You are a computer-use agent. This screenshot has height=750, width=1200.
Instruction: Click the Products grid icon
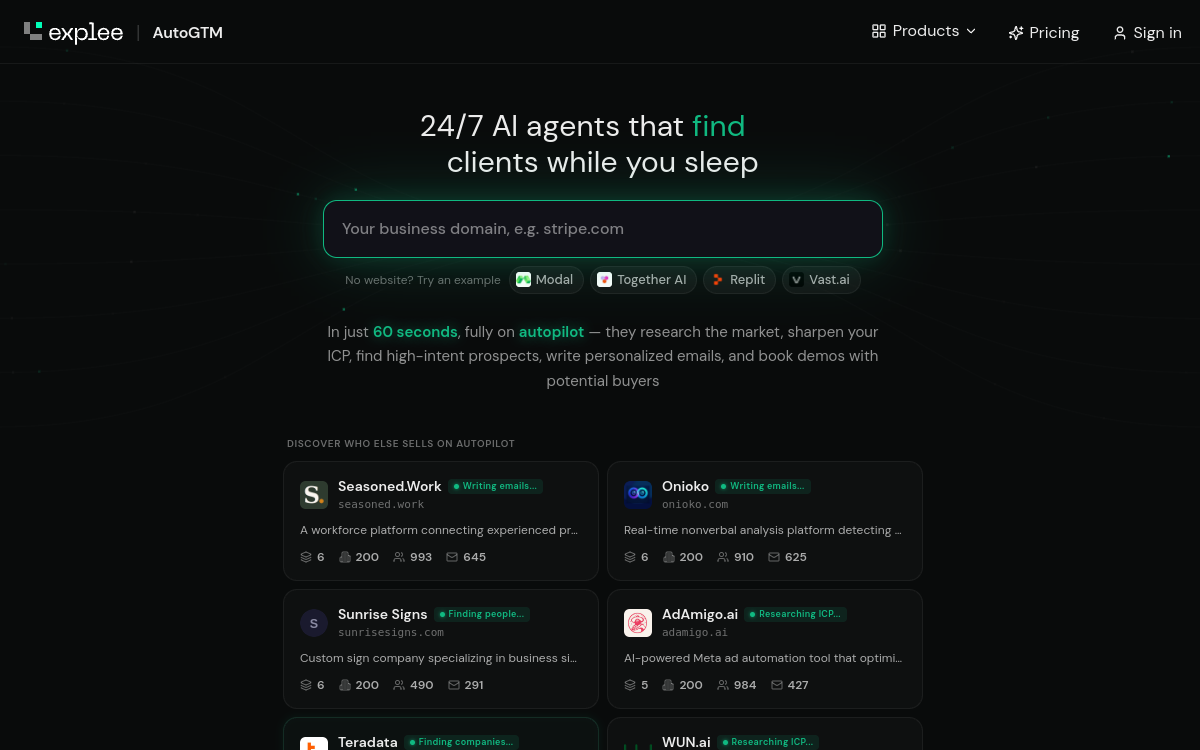coord(879,31)
